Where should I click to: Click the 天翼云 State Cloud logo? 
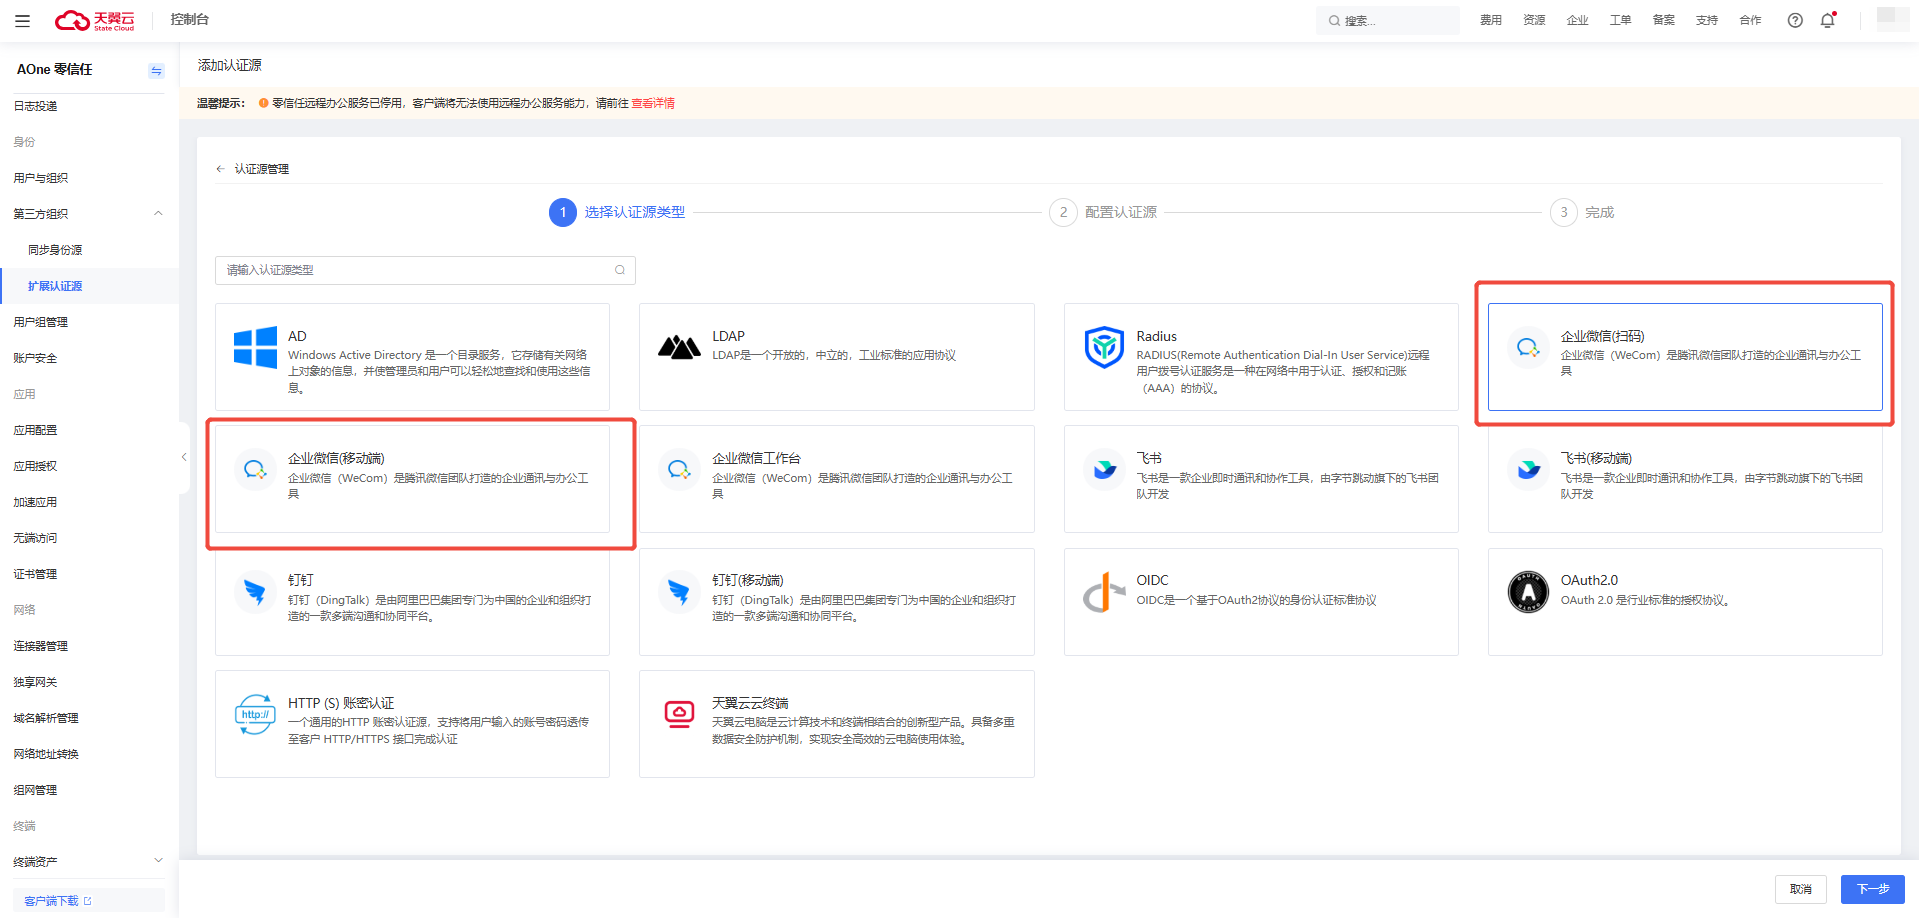94,20
